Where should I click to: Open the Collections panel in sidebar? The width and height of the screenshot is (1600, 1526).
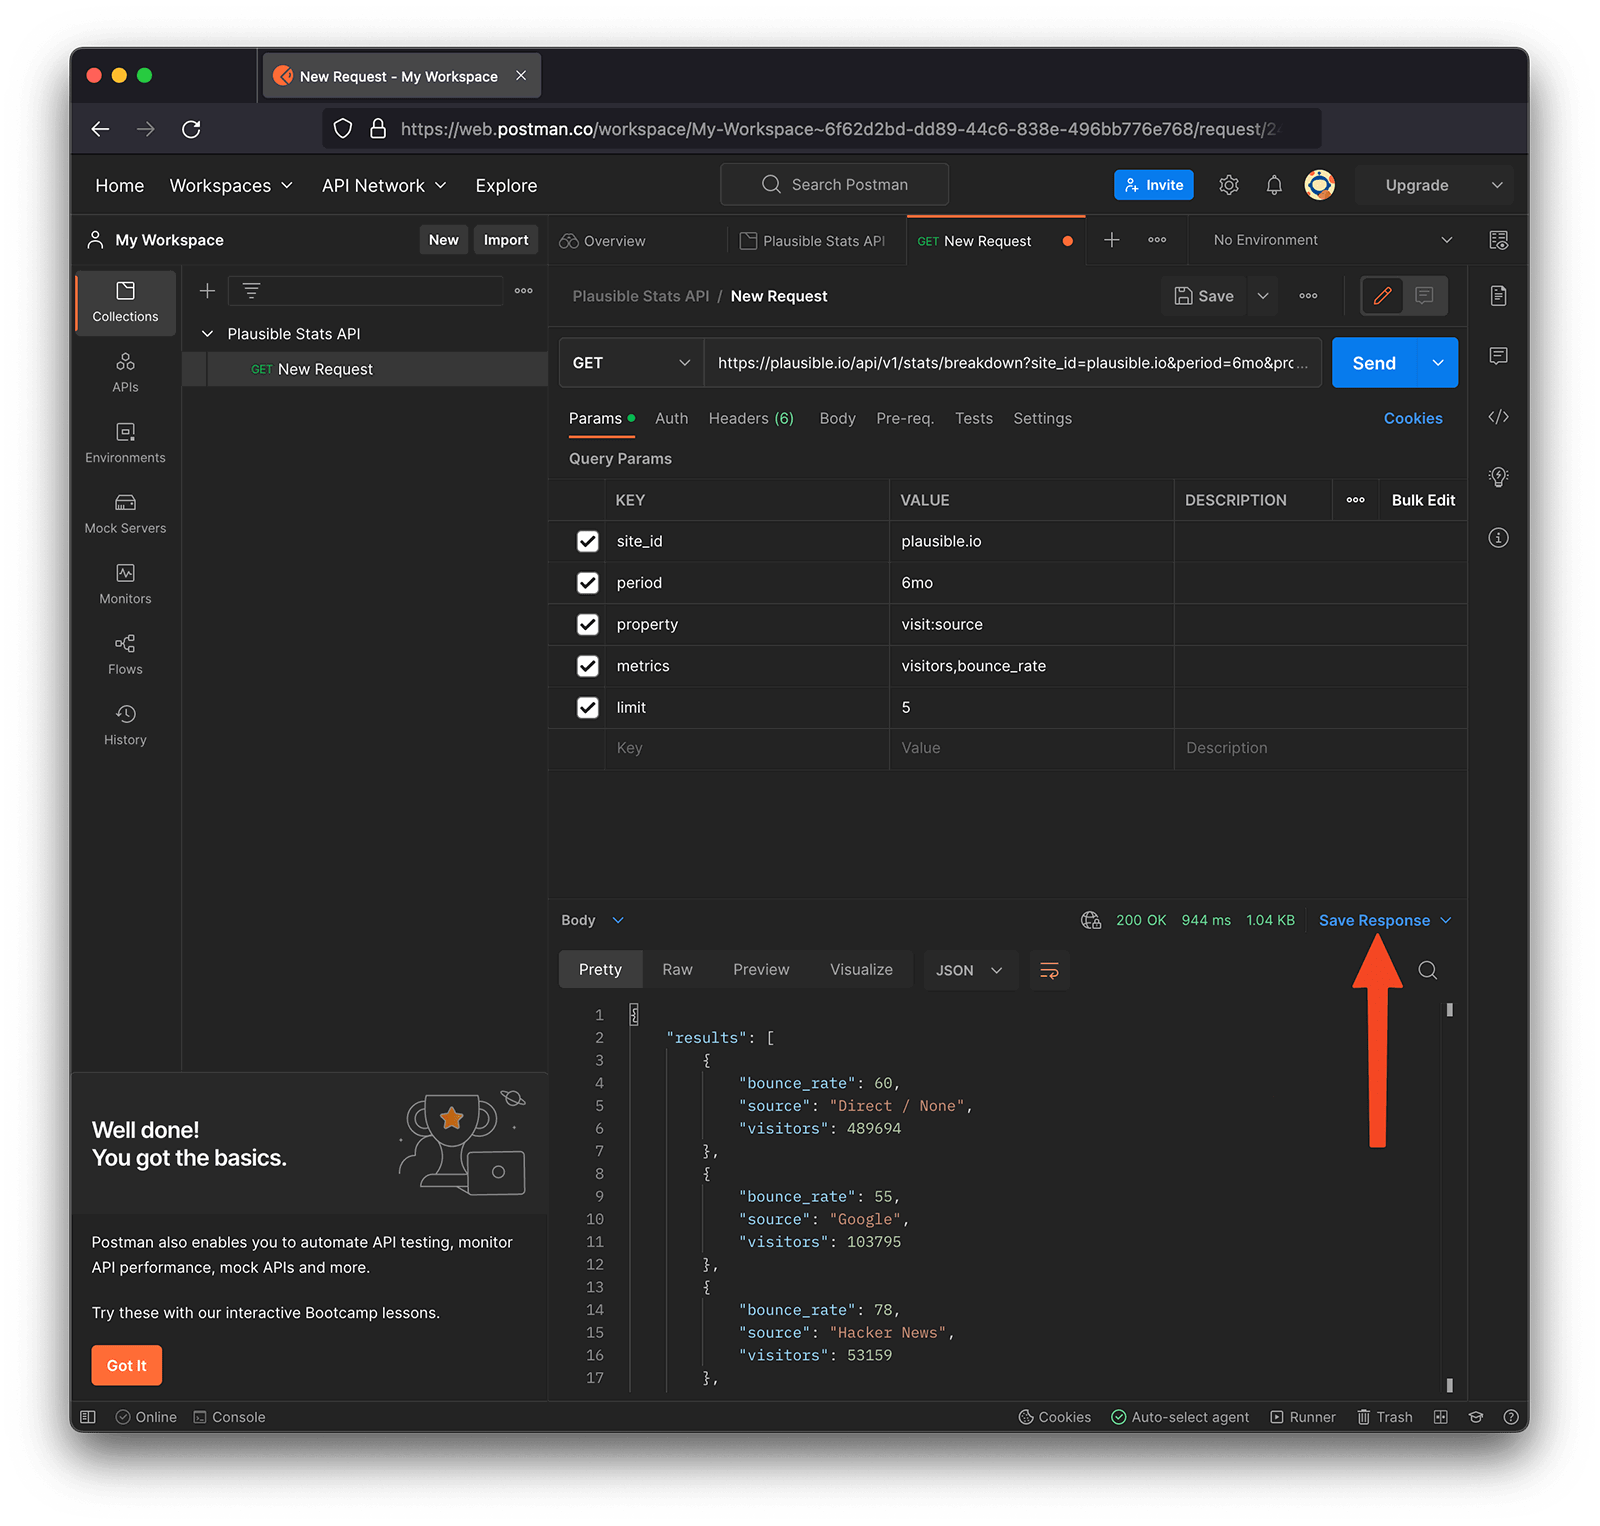click(x=125, y=303)
